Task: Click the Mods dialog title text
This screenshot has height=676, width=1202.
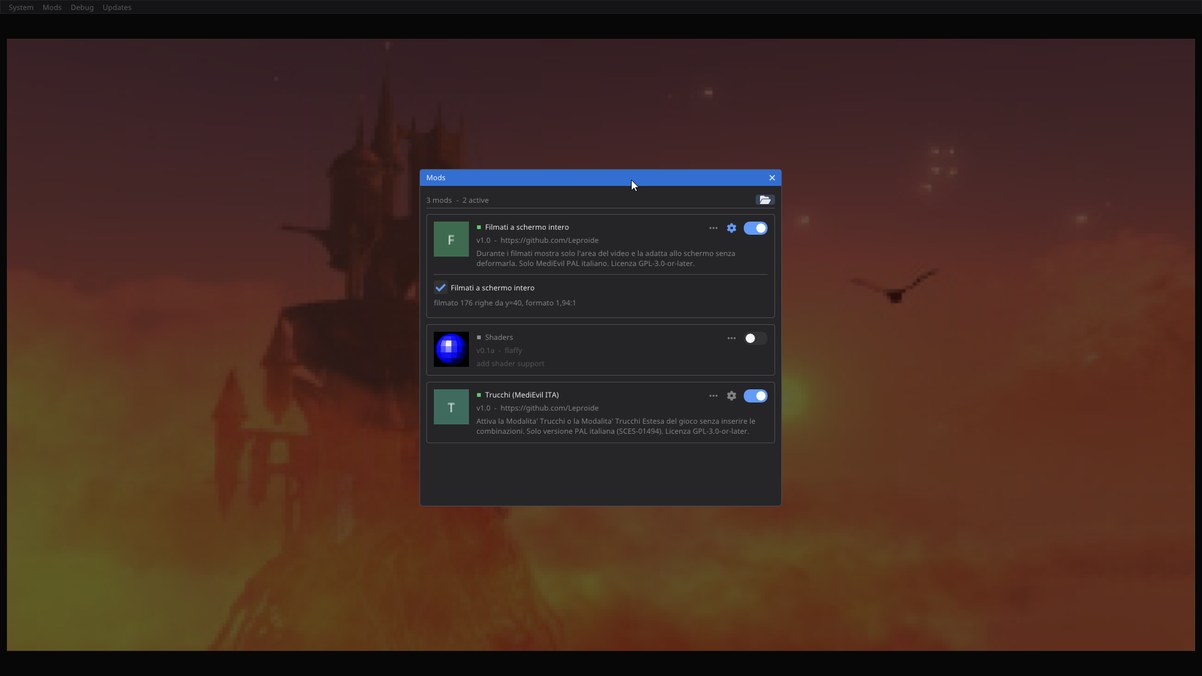Action: 436,178
